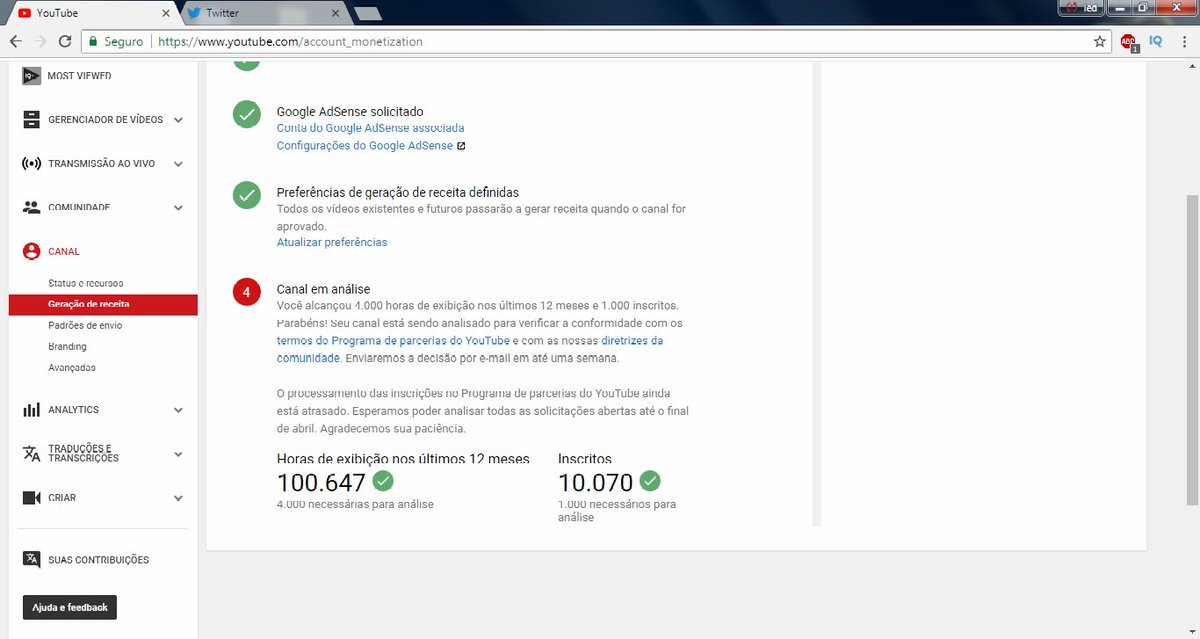
Task: Open the diretrizes da comunidade link
Action: point(470,349)
